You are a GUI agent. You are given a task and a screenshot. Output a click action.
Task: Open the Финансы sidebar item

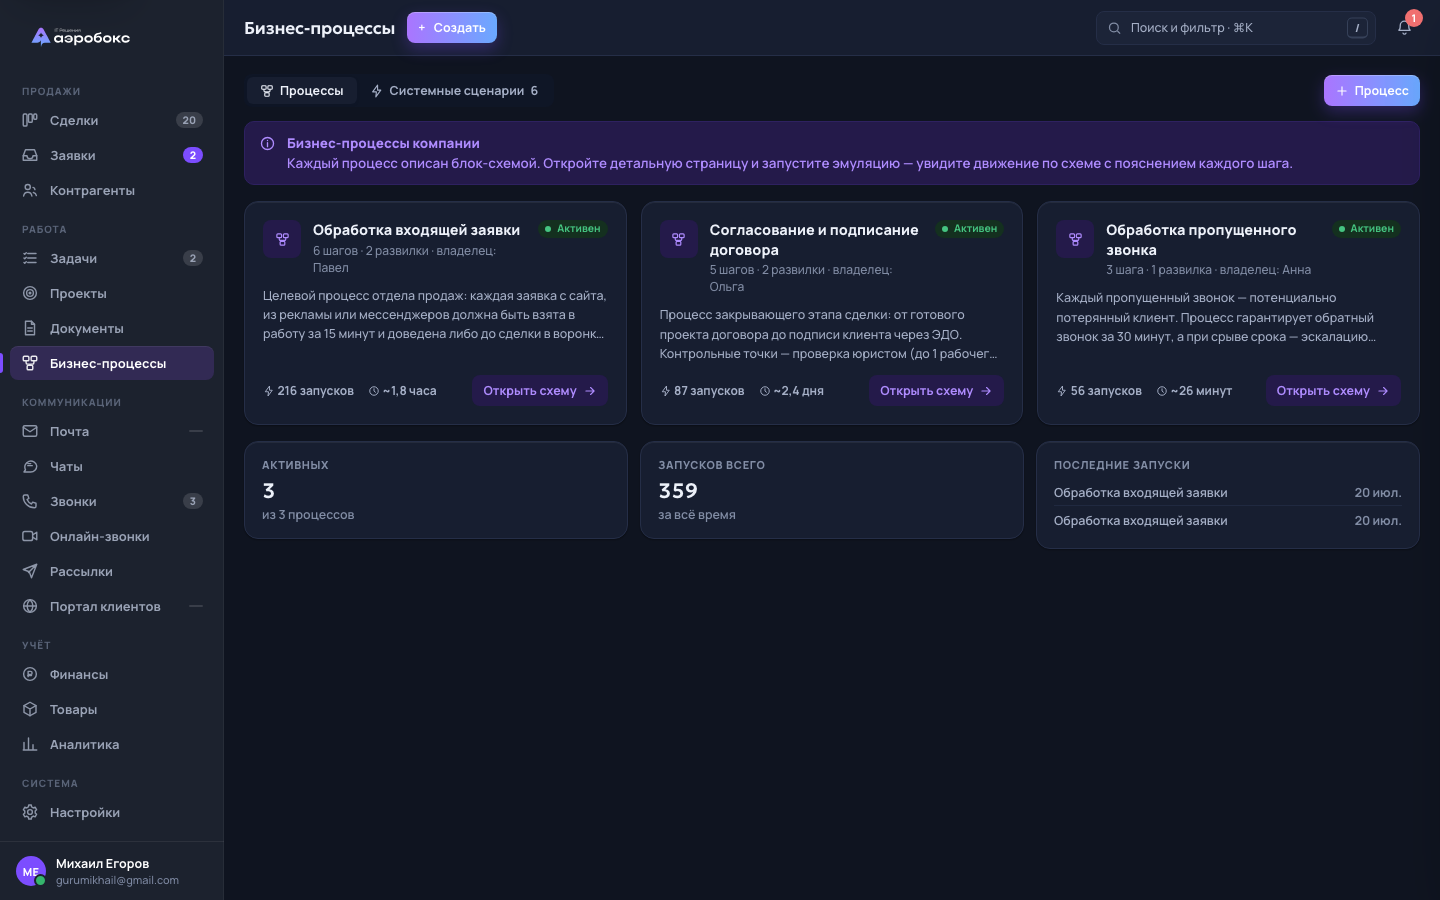(x=112, y=674)
